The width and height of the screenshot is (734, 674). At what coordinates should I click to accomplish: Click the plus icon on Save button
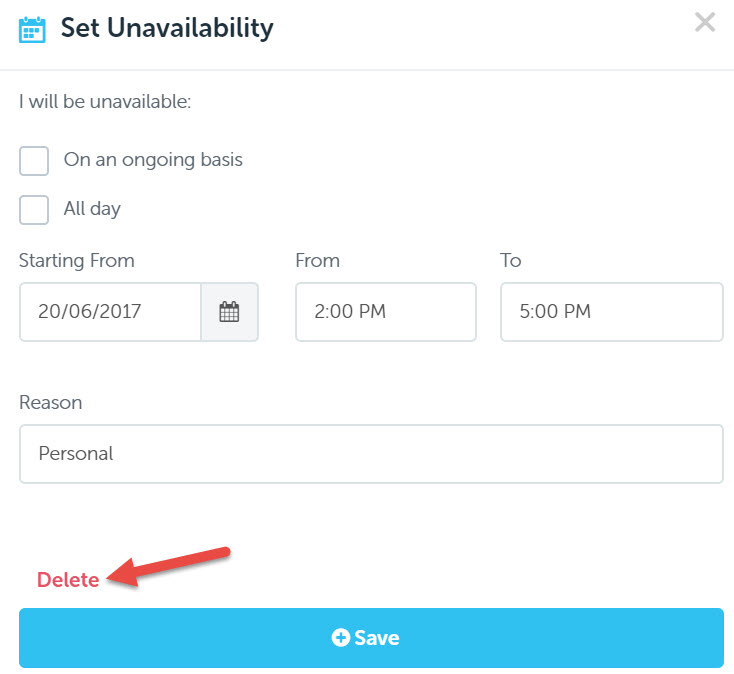click(341, 637)
